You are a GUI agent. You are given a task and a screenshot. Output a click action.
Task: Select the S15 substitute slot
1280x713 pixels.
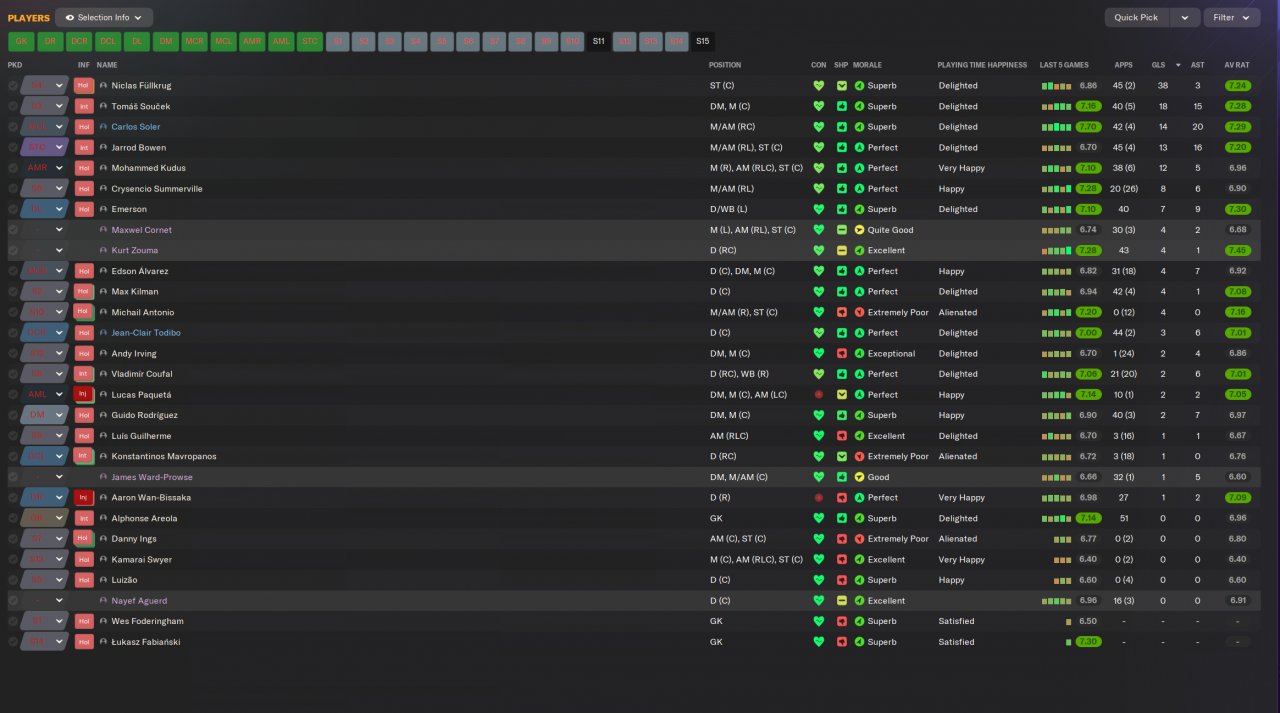(x=703, y=41)
